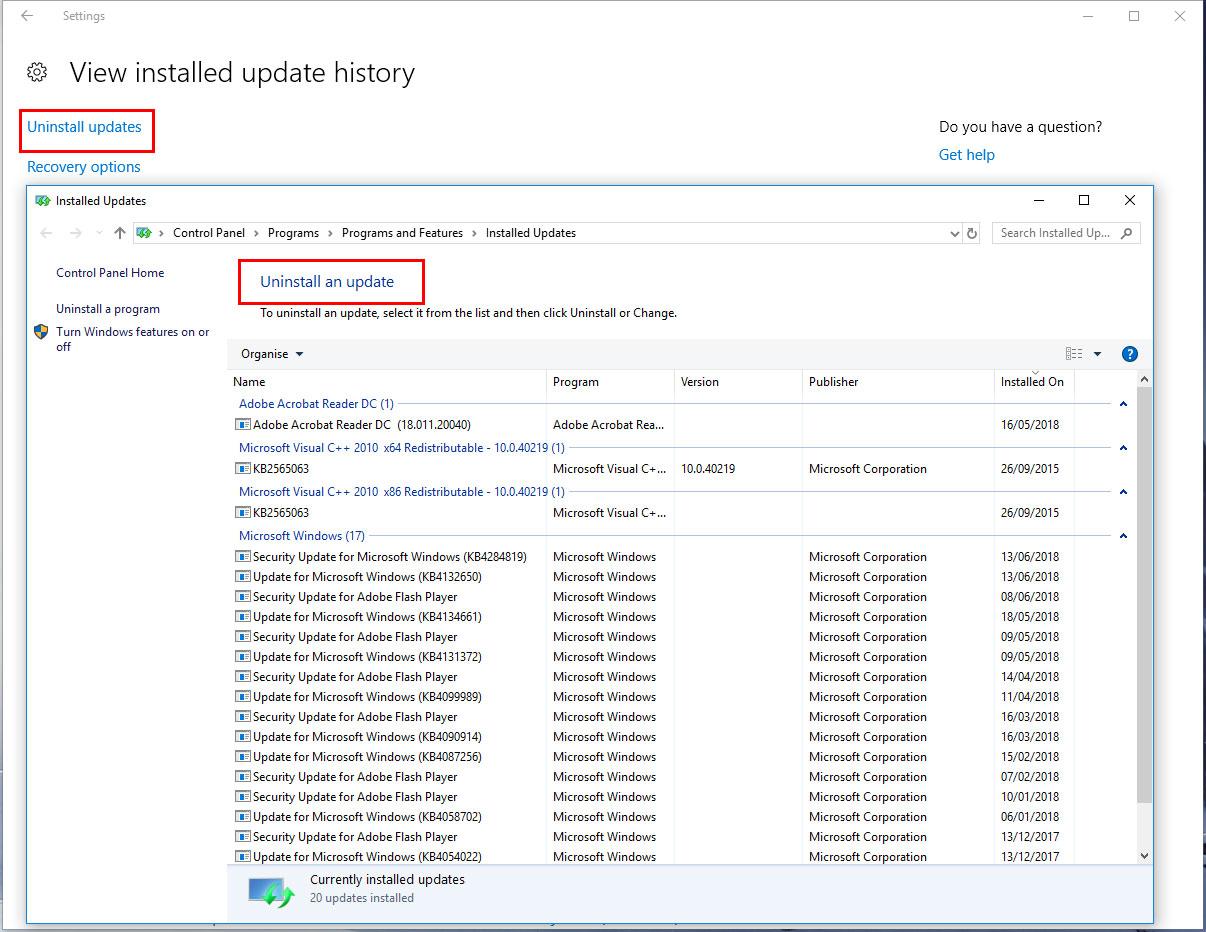Collapse the Adobe Acrobat Reader DC (1) group

(x=1123, y=404)
